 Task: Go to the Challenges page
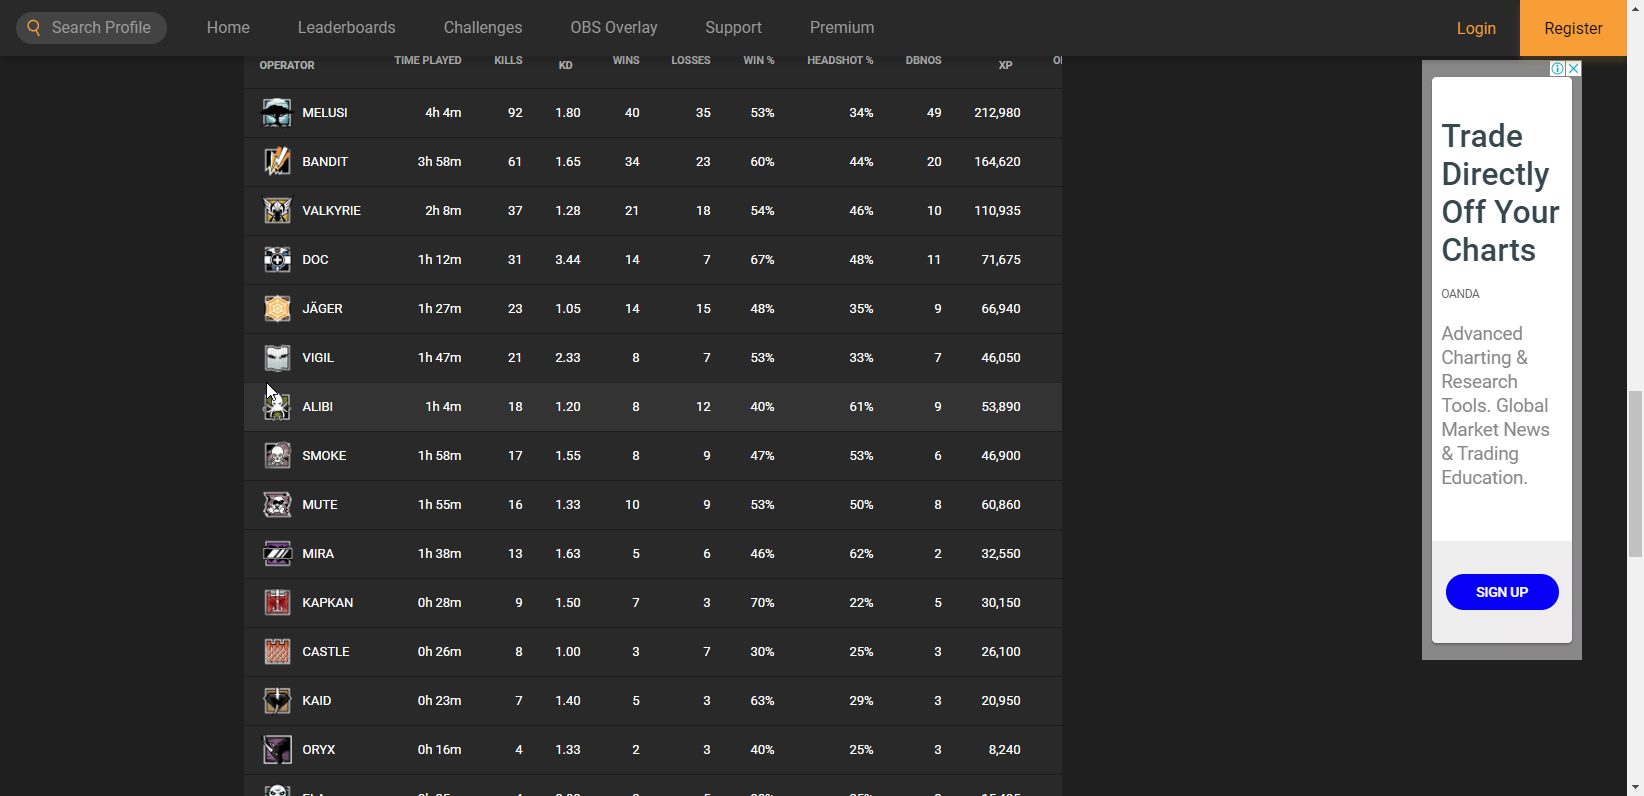pyautogui.click(x=483, y=28)
